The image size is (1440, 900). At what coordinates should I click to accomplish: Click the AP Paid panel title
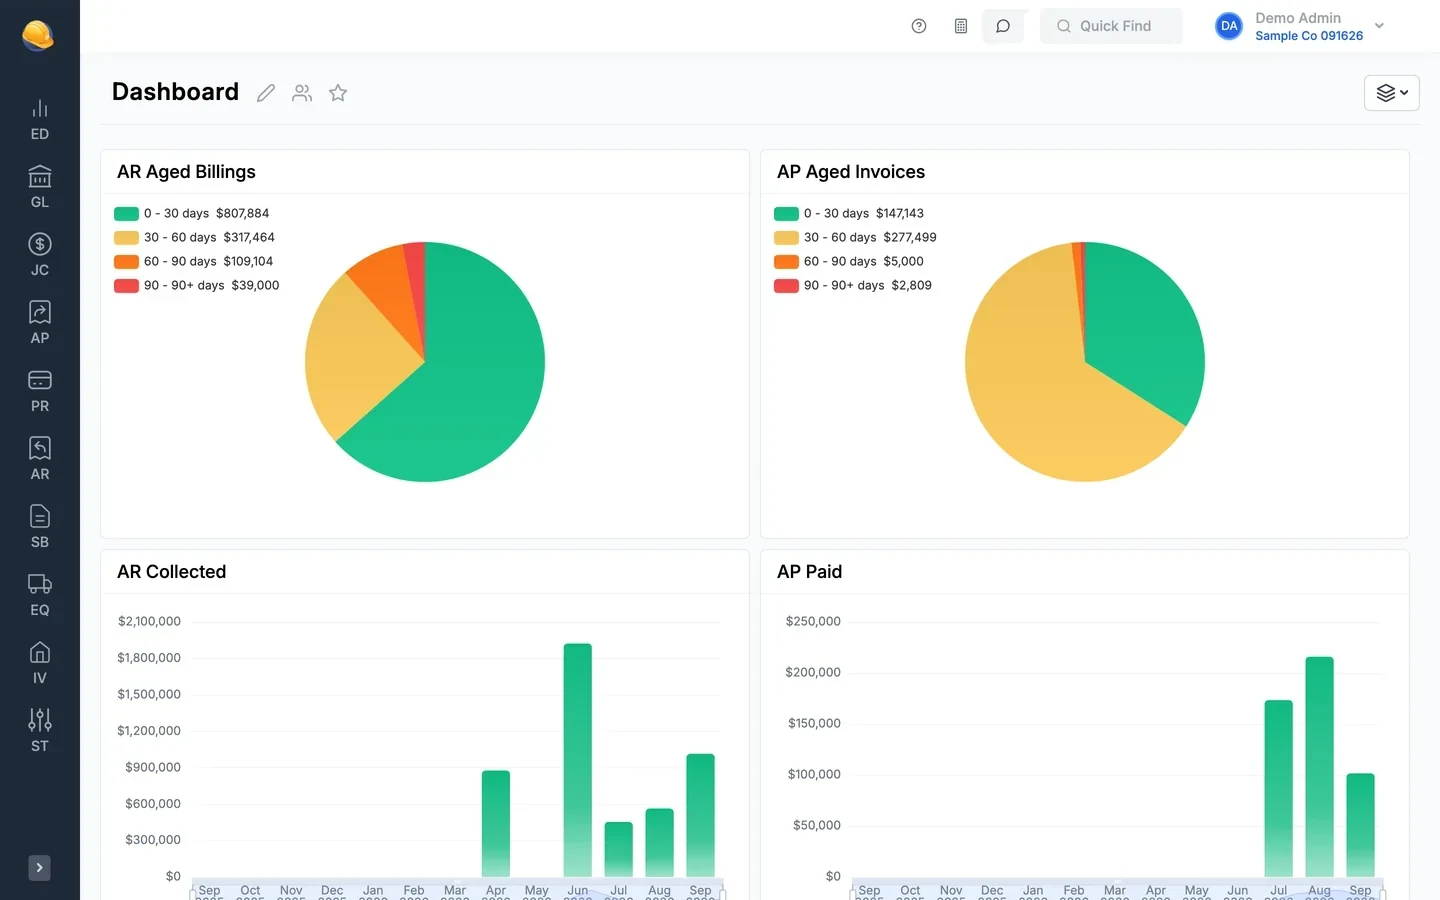[x=810, y=572]
